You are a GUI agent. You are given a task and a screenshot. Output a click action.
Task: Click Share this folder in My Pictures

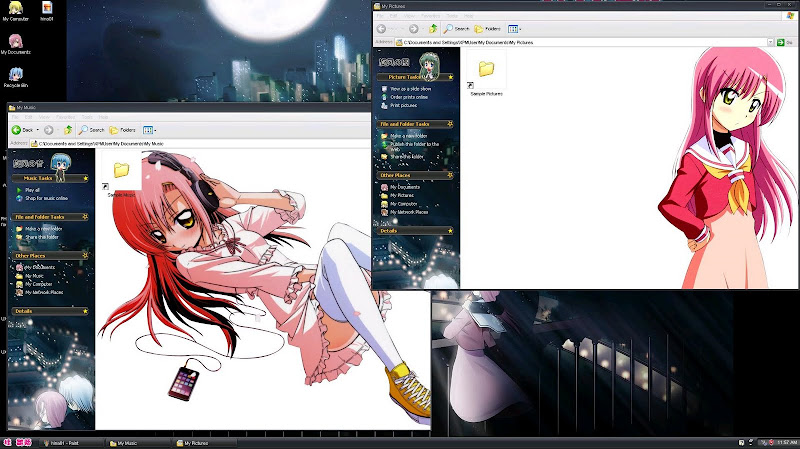[x=407, y=157]
